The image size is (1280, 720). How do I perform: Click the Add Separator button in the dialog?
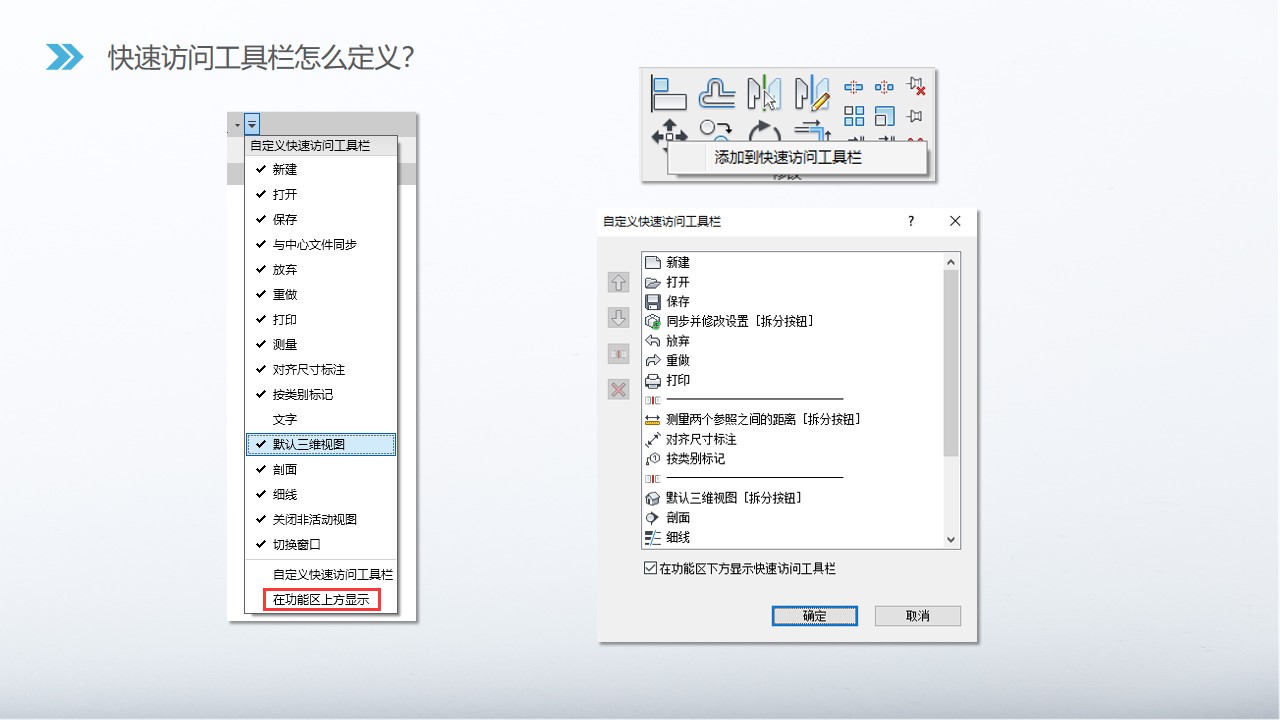pos(618,354)
